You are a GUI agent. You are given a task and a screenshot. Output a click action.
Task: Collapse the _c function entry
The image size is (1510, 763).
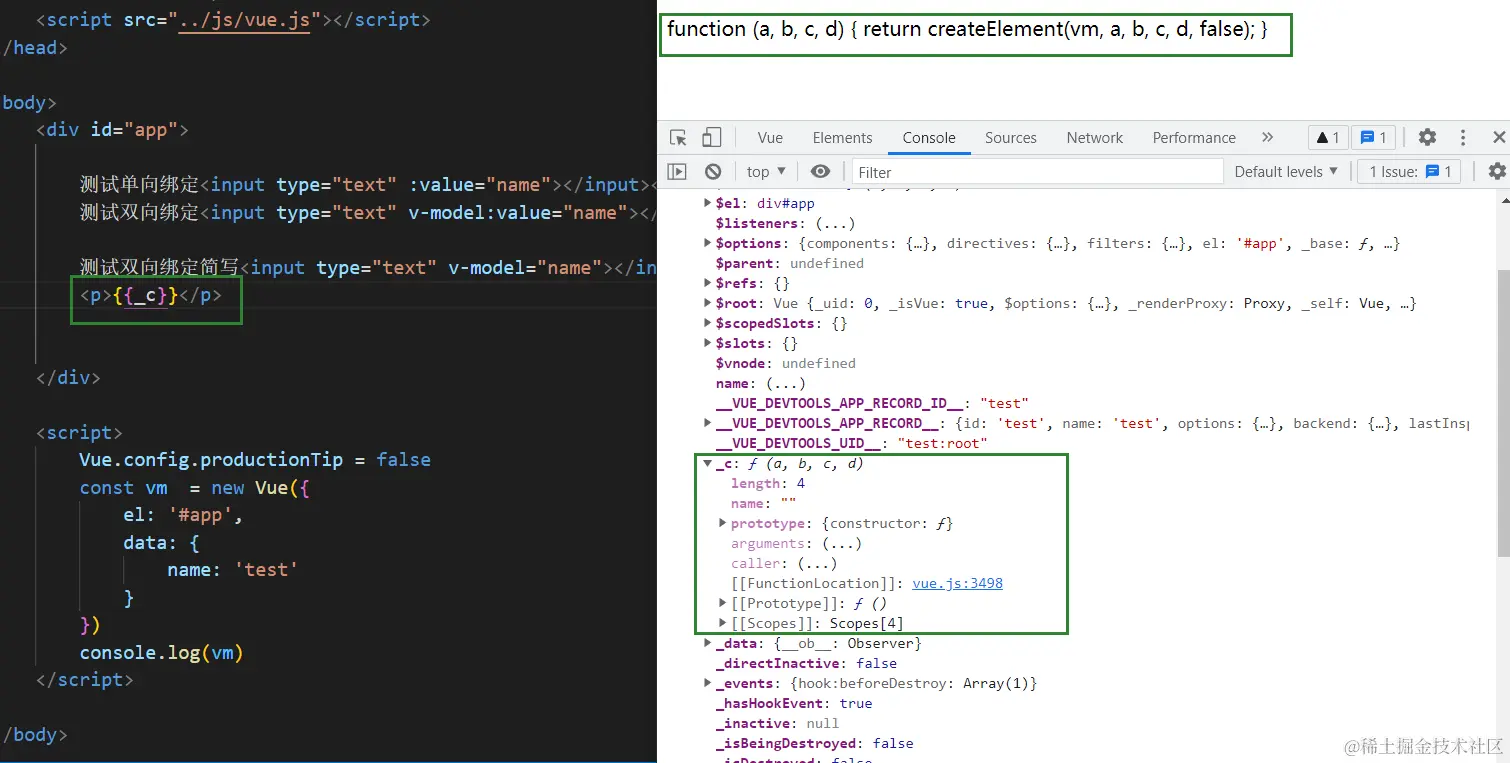click(708, 463)
